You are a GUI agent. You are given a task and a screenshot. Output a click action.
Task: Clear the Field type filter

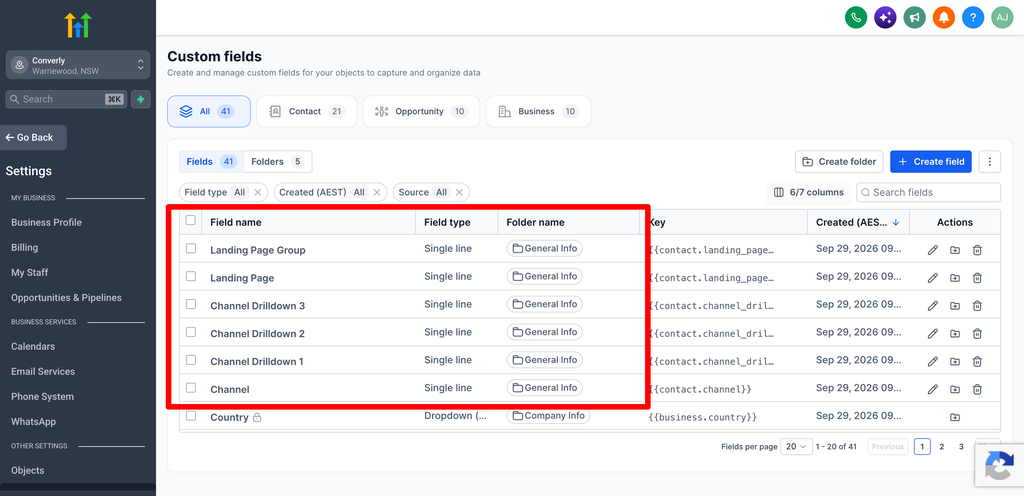pyautogui.click(x=257, y=193)
